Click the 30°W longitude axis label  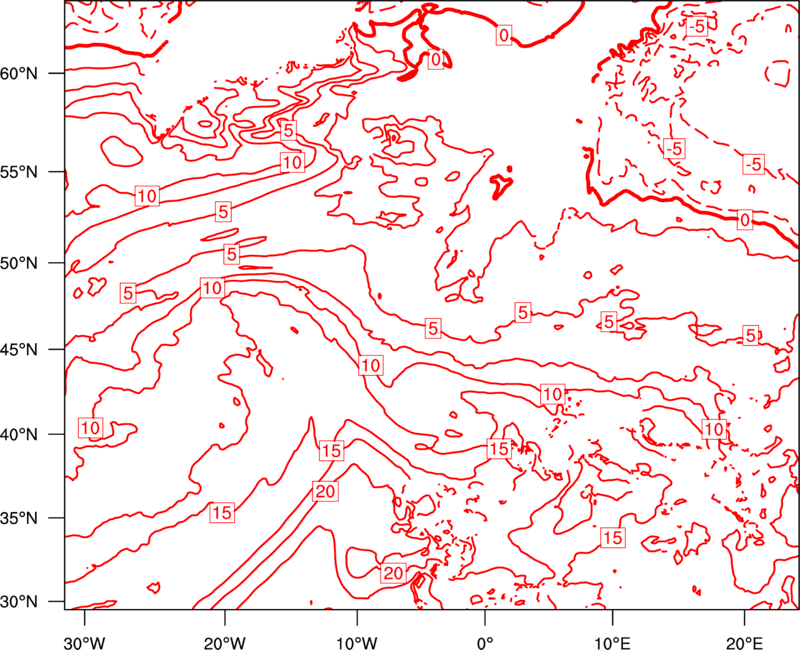coord(85,643)
